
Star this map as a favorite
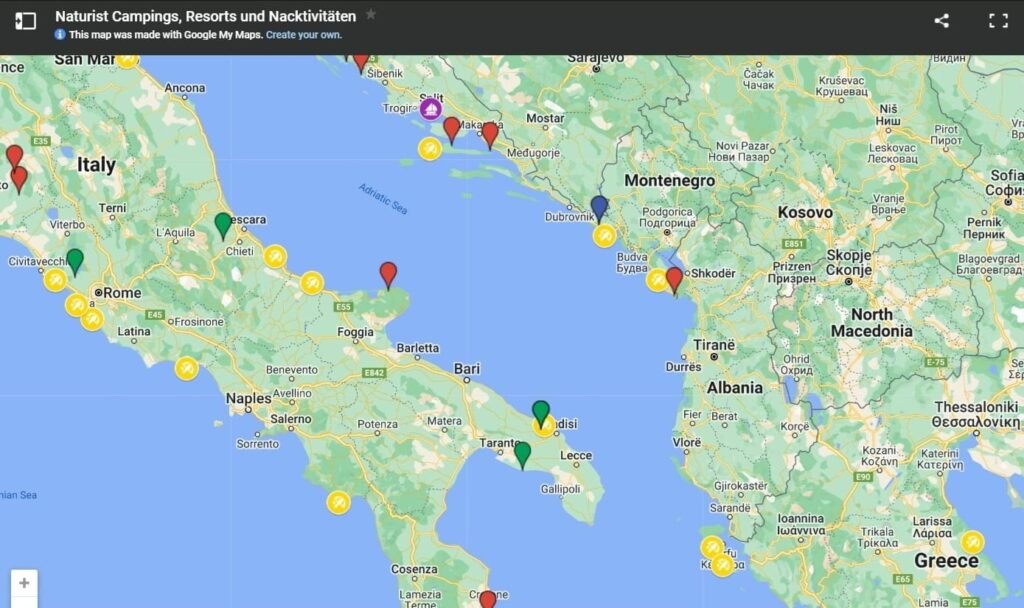pyautogui.click(x=371, y=15)
